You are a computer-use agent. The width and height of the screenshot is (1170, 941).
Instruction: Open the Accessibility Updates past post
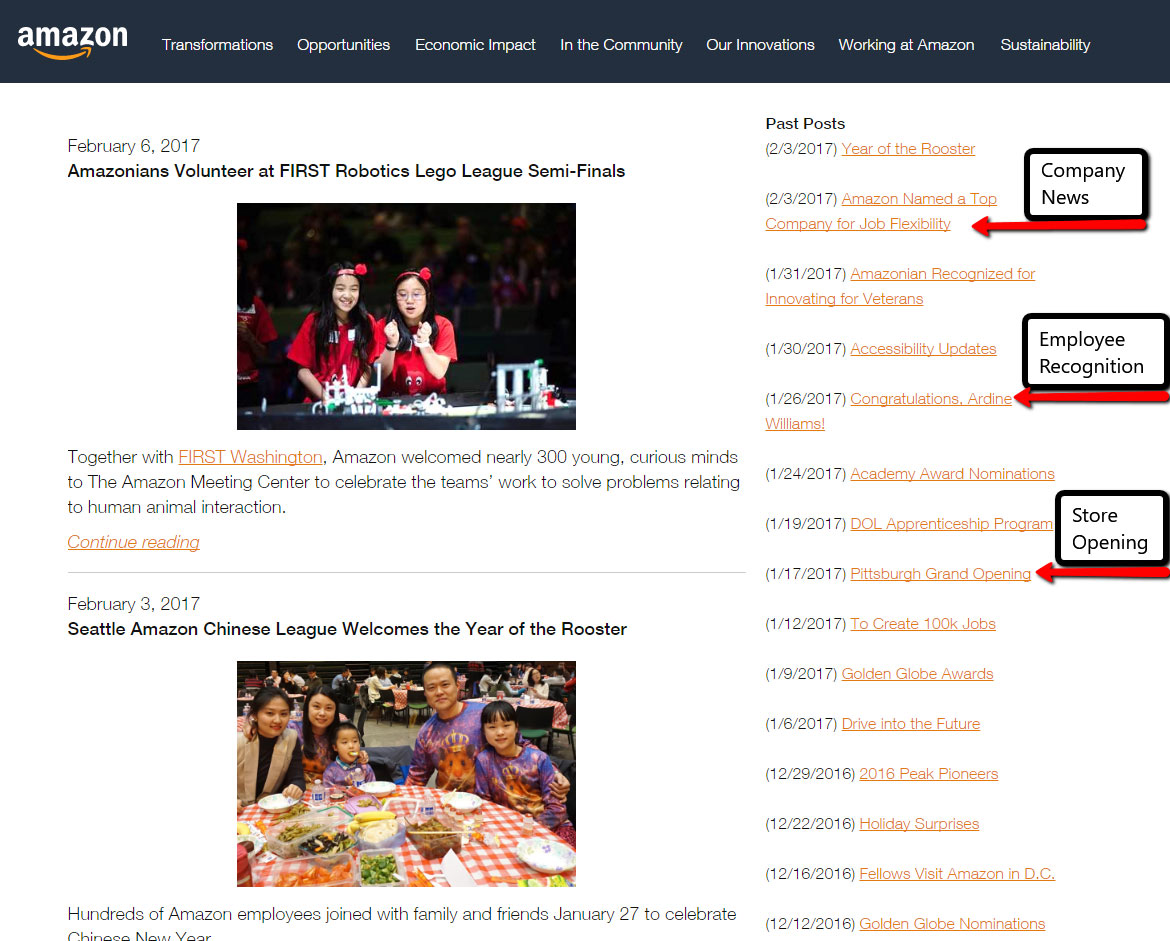tap(923, 348)
